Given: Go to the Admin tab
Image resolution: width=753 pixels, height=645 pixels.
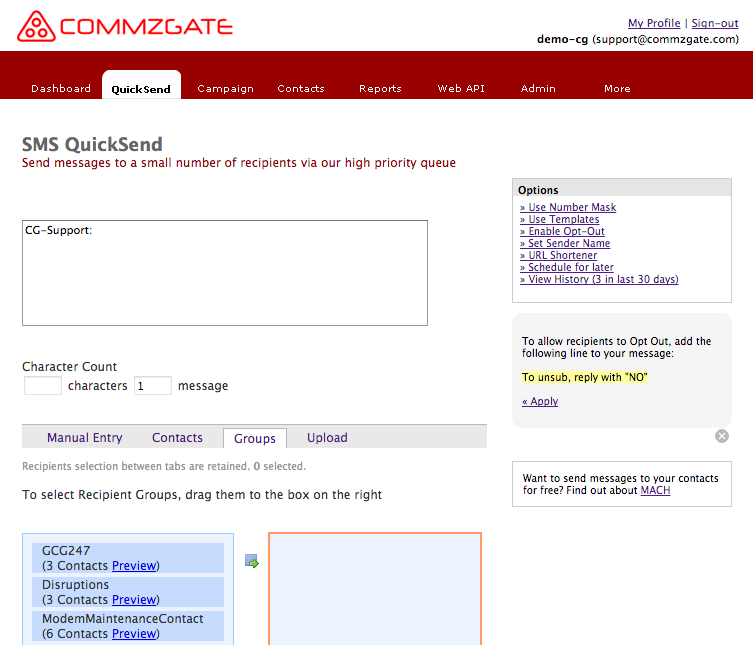Looking at the screenshot, I should 538,88.
